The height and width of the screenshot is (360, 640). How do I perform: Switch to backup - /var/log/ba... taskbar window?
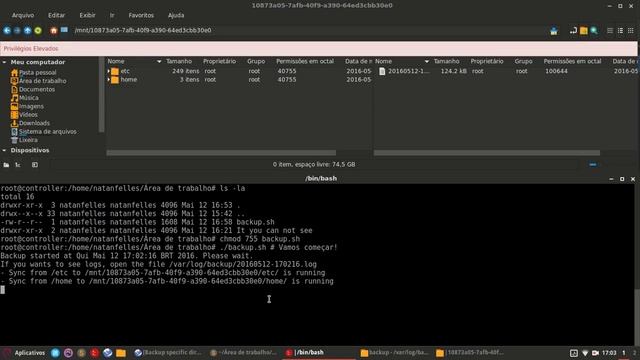(394, 353)
